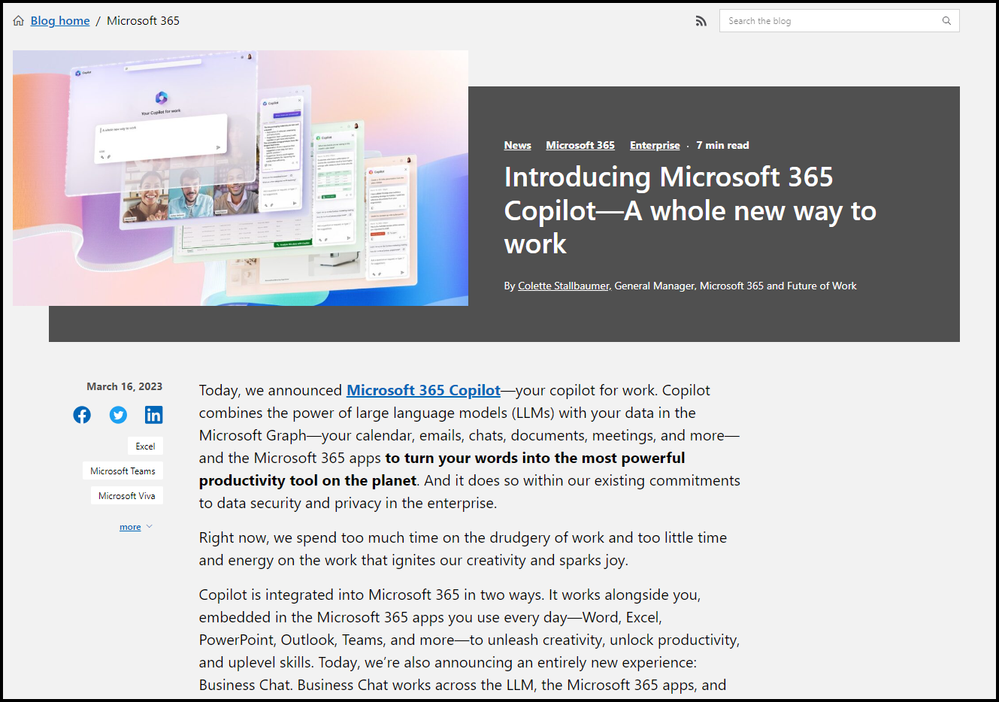999x702 pixels.
Task: Follow the Microsoft 365 Copilot article link
Action: point(424,390)
